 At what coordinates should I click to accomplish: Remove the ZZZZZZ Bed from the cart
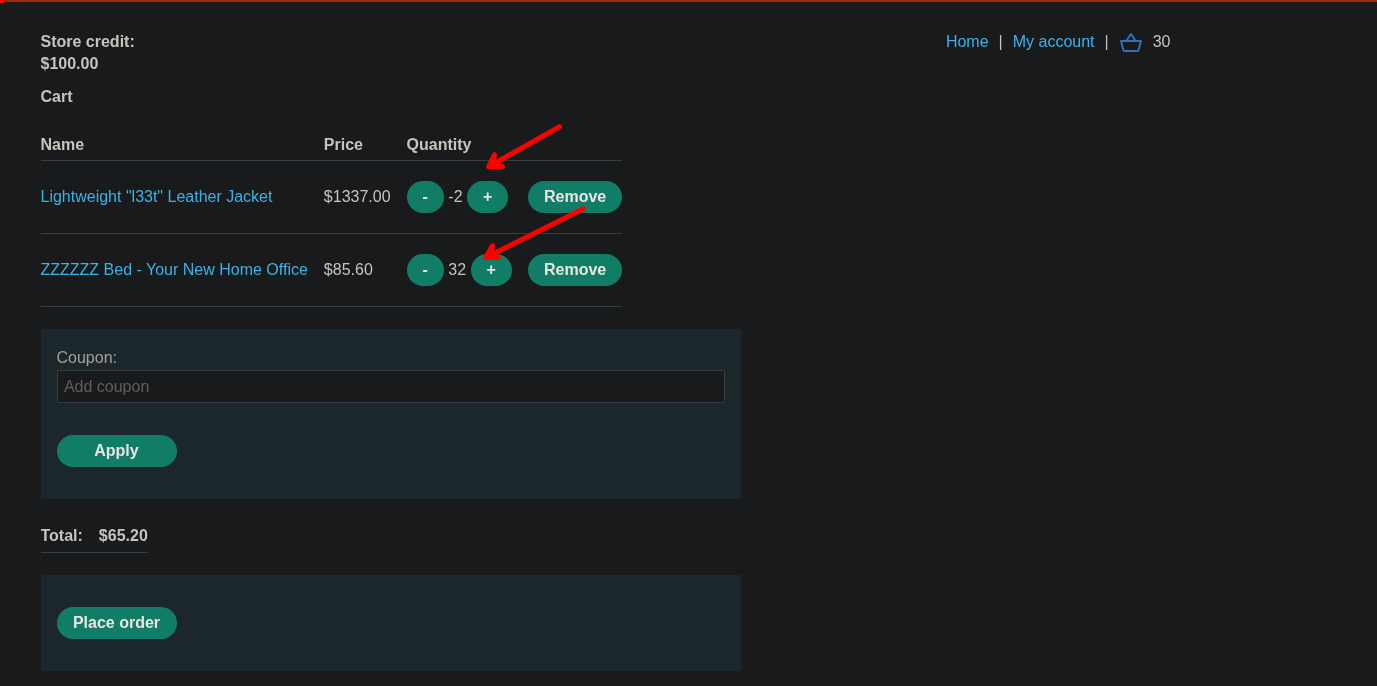point(574,270)
